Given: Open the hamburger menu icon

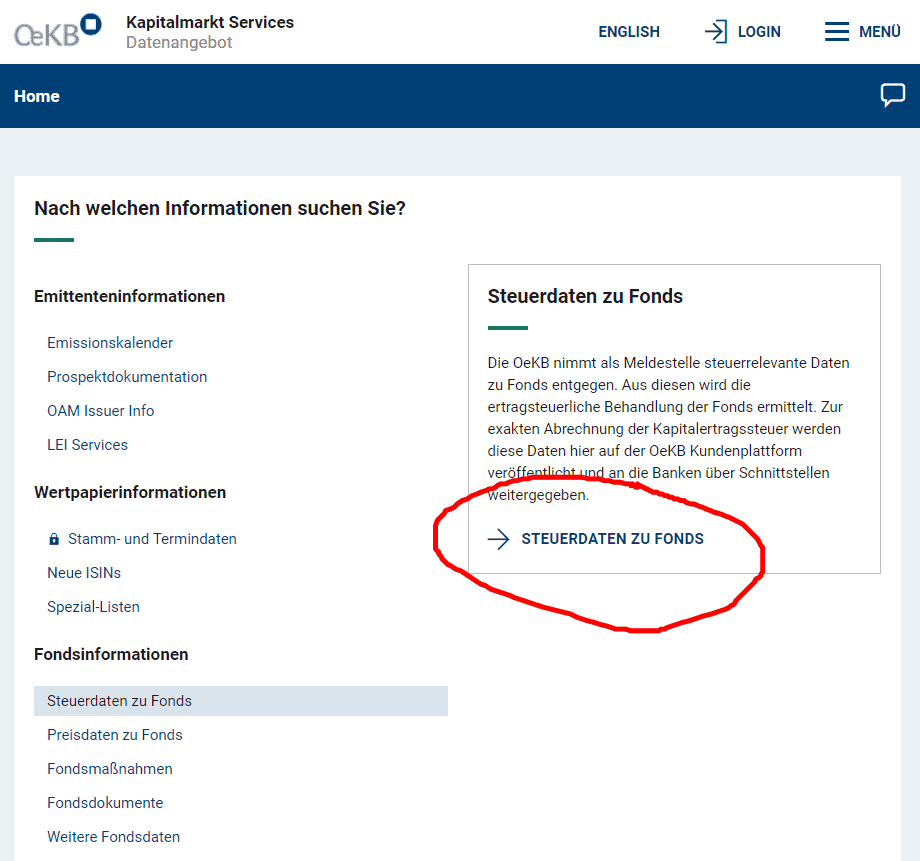Looking at the screenshot, I should [837, 32].
